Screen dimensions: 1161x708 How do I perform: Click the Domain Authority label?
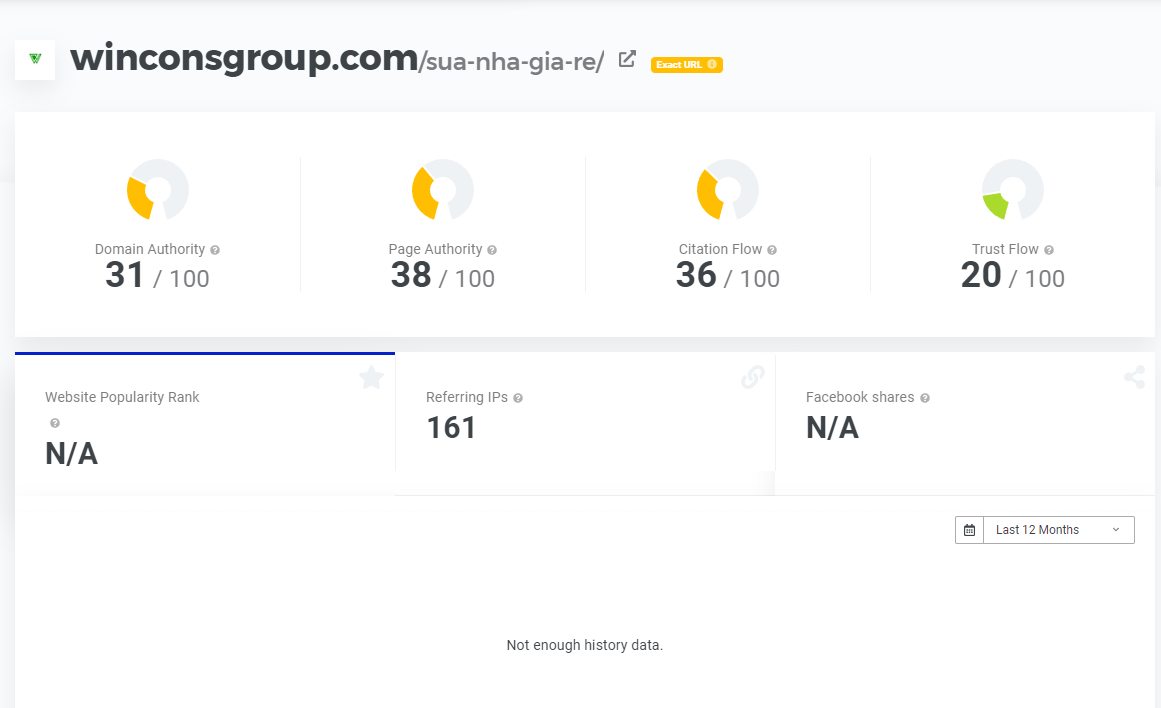pyautogui.click(x=150, y=250)
